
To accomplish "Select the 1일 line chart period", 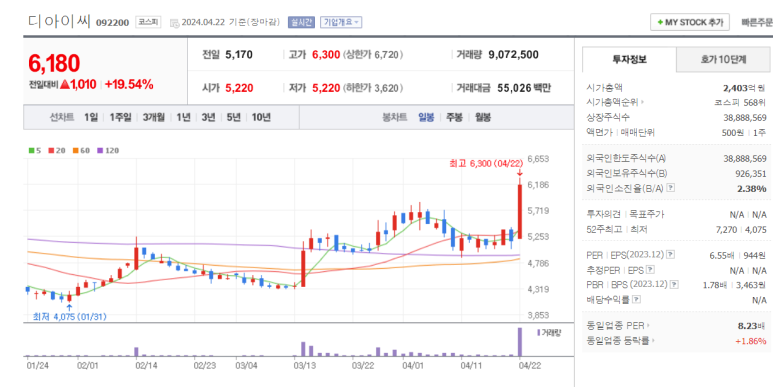I will 91,117.
